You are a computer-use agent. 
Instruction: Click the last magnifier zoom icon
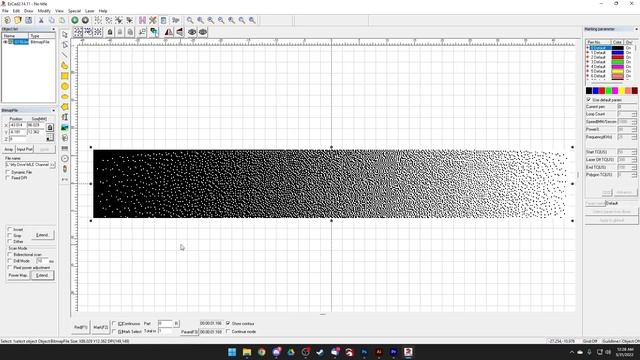pyautogui.click(x=253, y=20)
